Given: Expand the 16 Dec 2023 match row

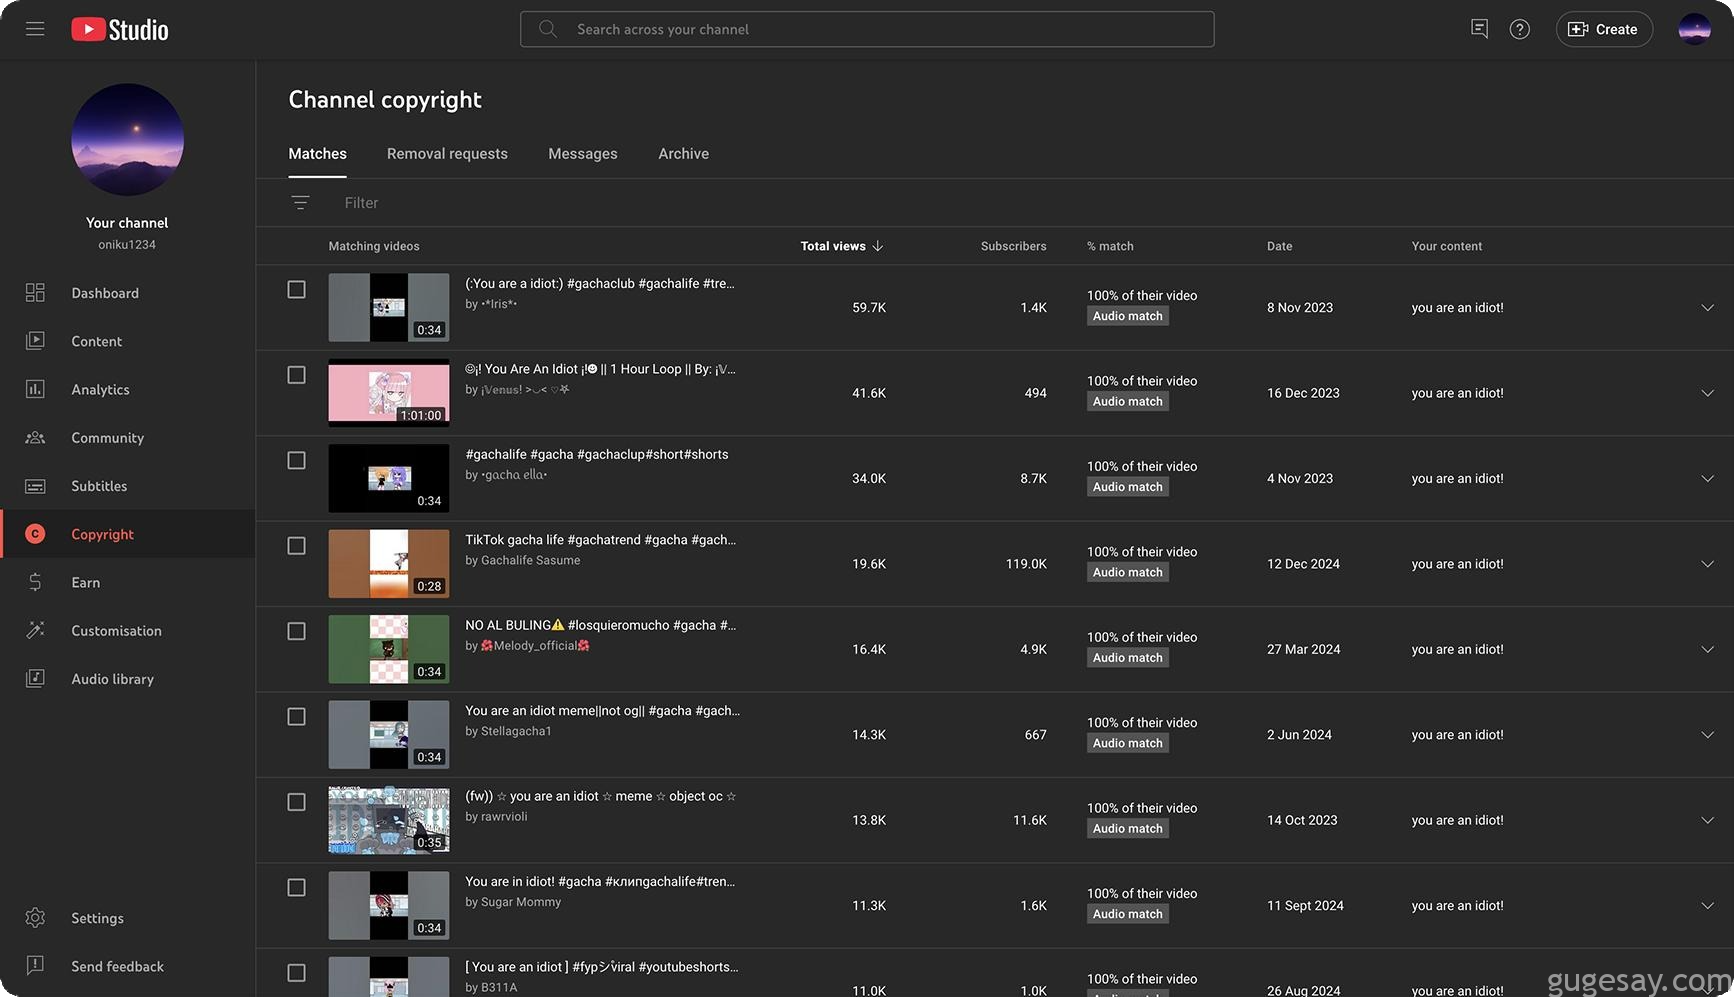Looking at the screenshot, I should (x=1708, y=393).
